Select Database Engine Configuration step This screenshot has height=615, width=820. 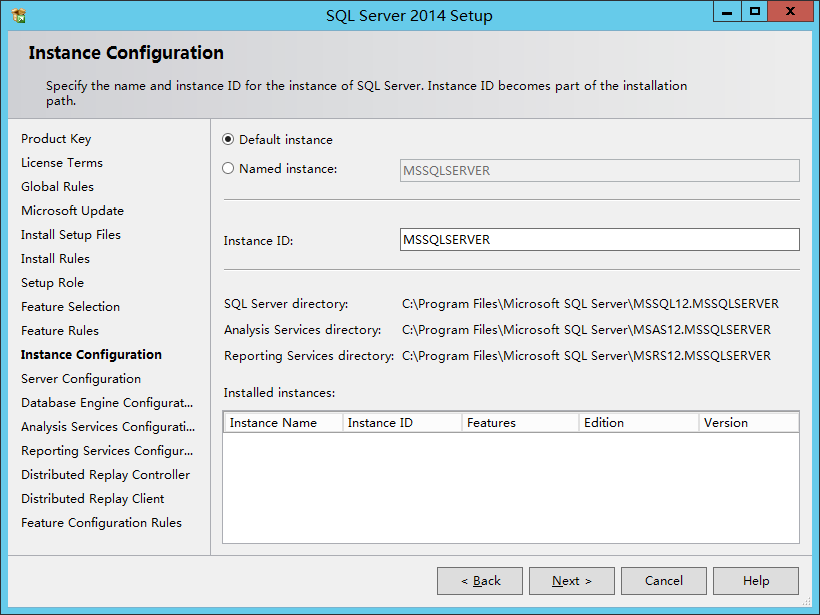pyautogui.click(x=107, y=403)
